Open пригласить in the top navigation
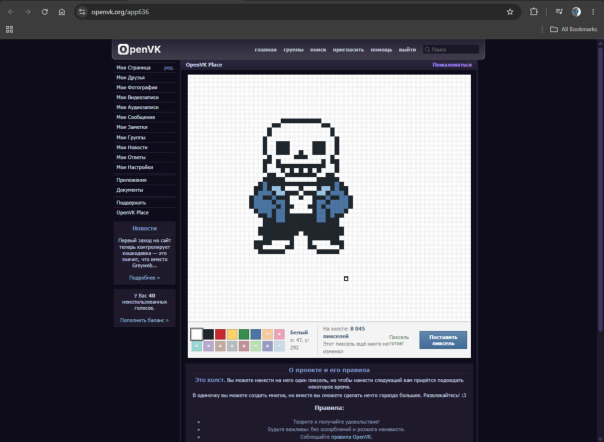 coord(348,50)
